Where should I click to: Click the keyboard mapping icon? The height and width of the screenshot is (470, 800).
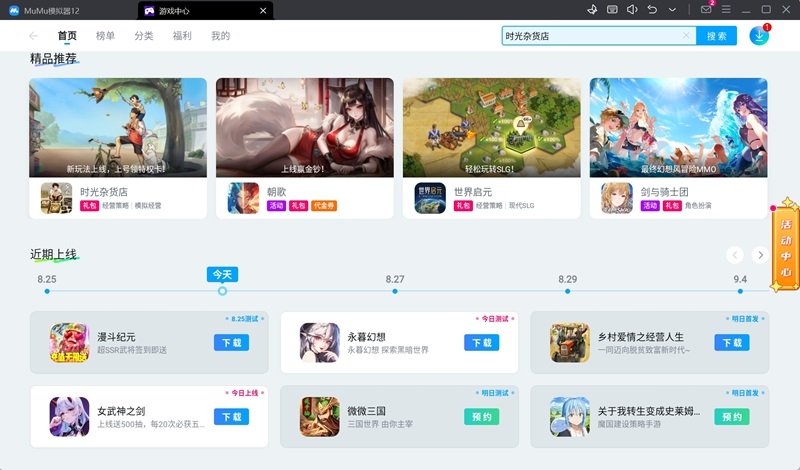pos(612,9)
